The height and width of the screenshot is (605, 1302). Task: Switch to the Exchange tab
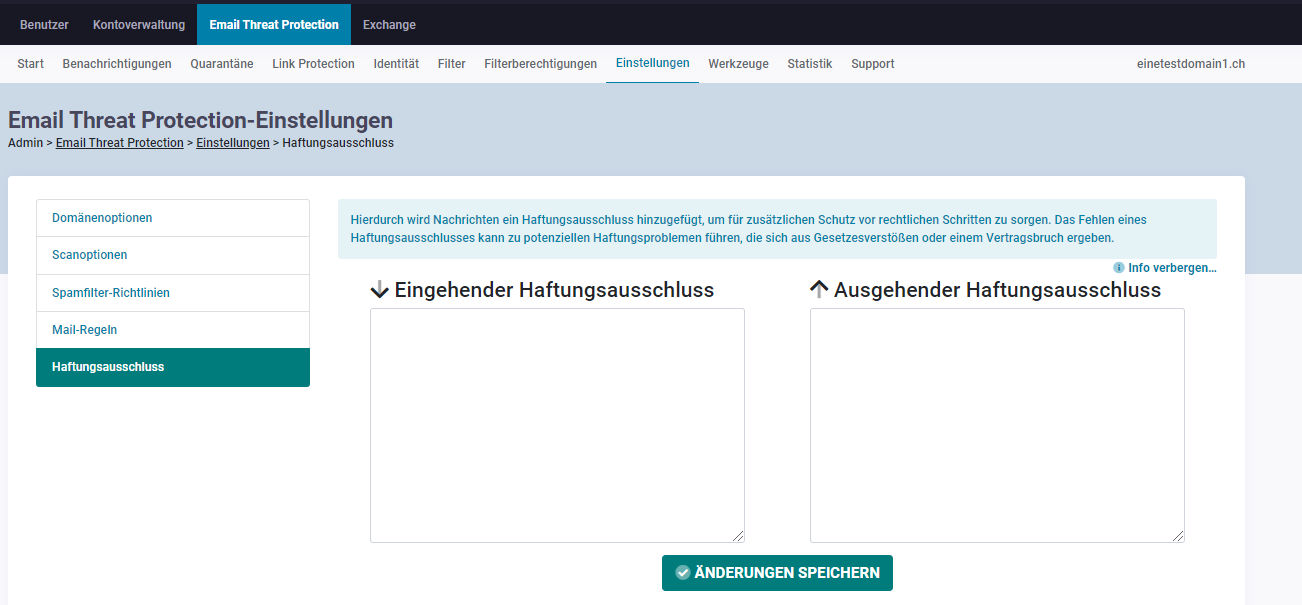(389, 24)
